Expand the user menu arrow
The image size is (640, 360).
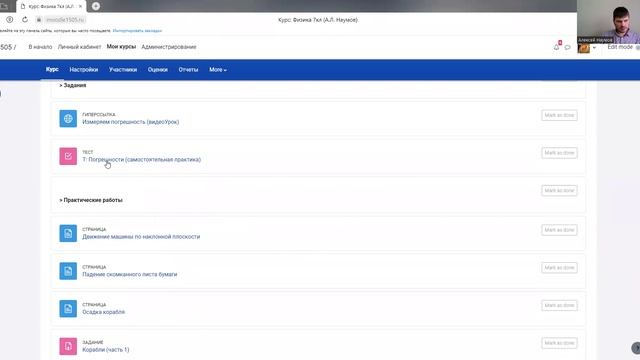[x=594, y=48]
